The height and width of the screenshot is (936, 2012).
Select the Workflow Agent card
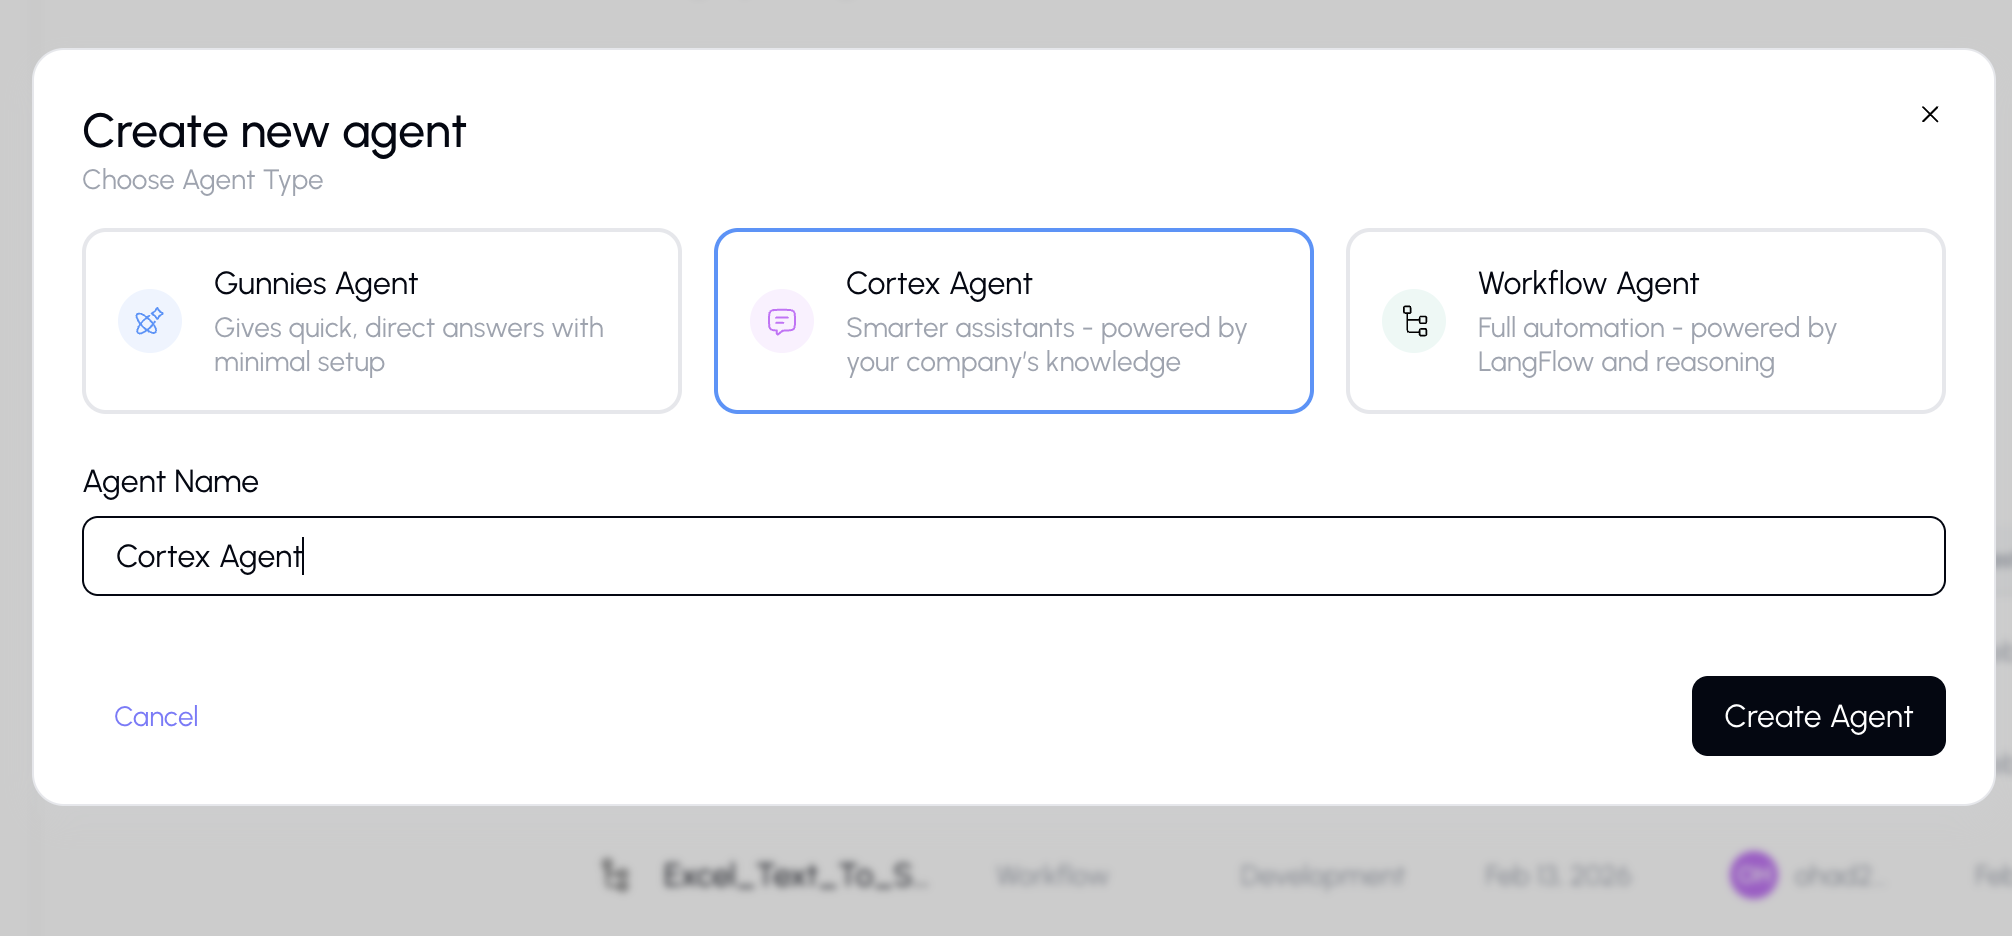click(1645, 321)
